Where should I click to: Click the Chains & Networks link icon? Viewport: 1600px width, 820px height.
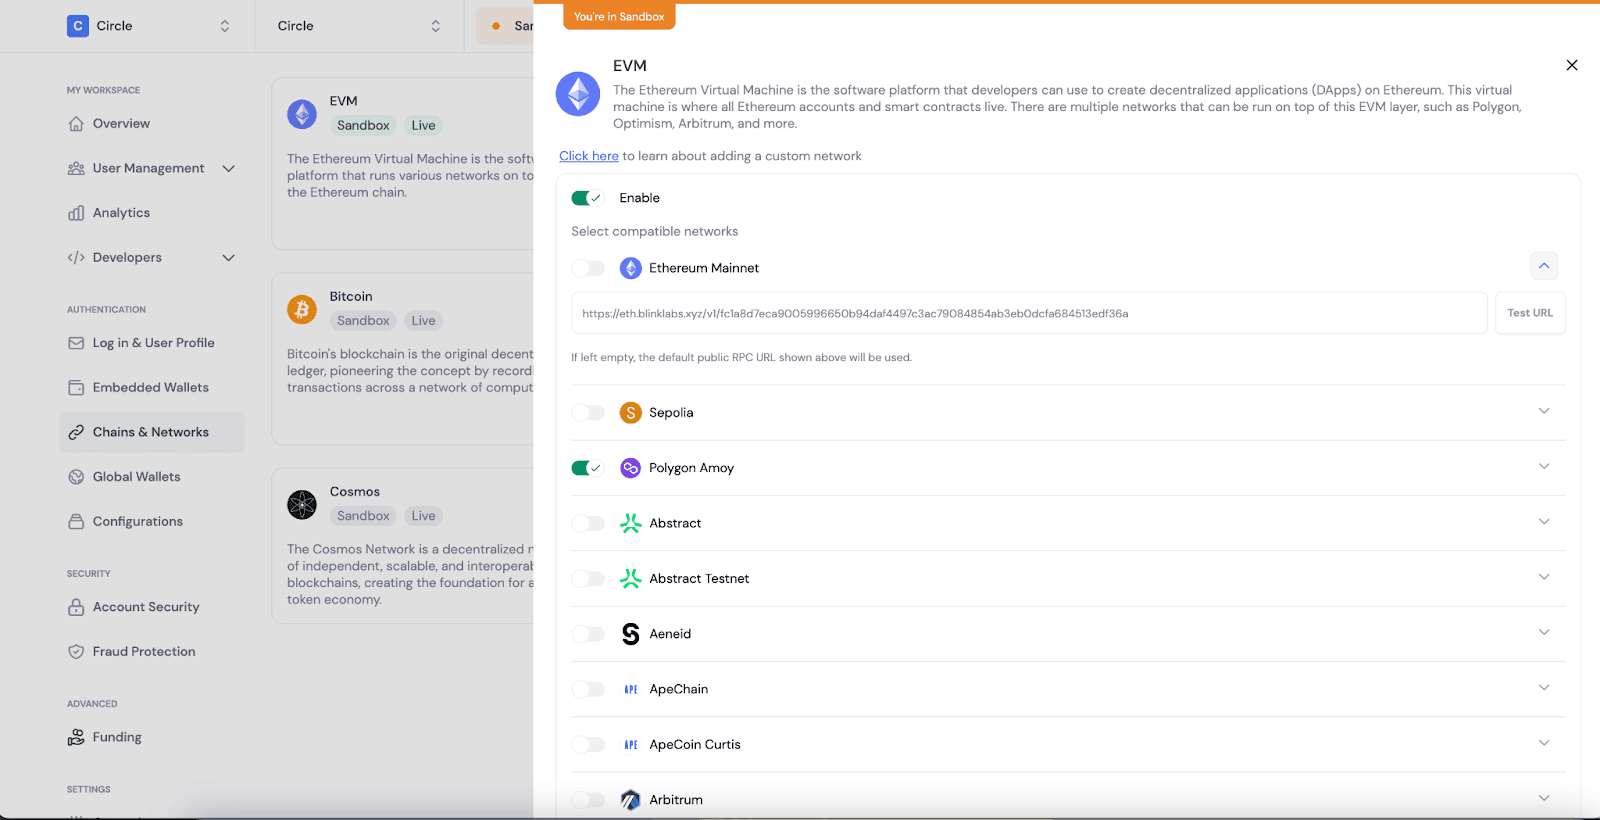tap(76, 432)
